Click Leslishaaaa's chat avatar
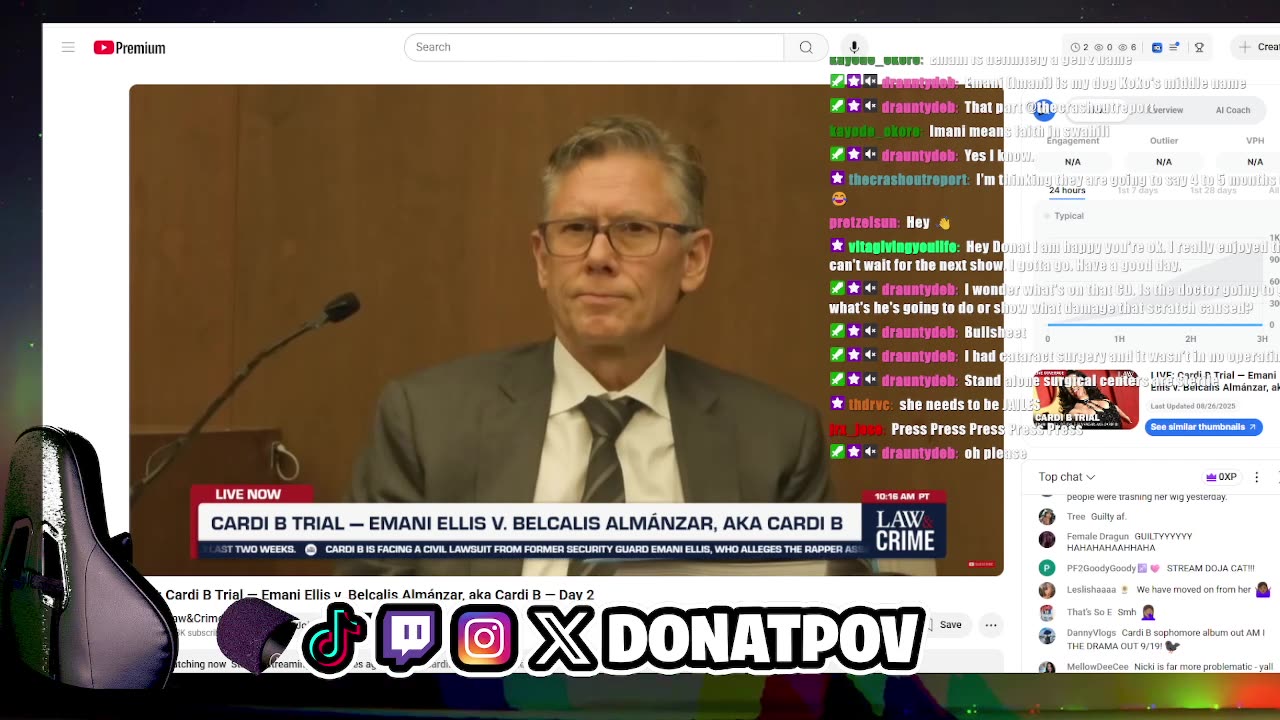Viewport: 1280px width, 720px height. point(1047,590)
